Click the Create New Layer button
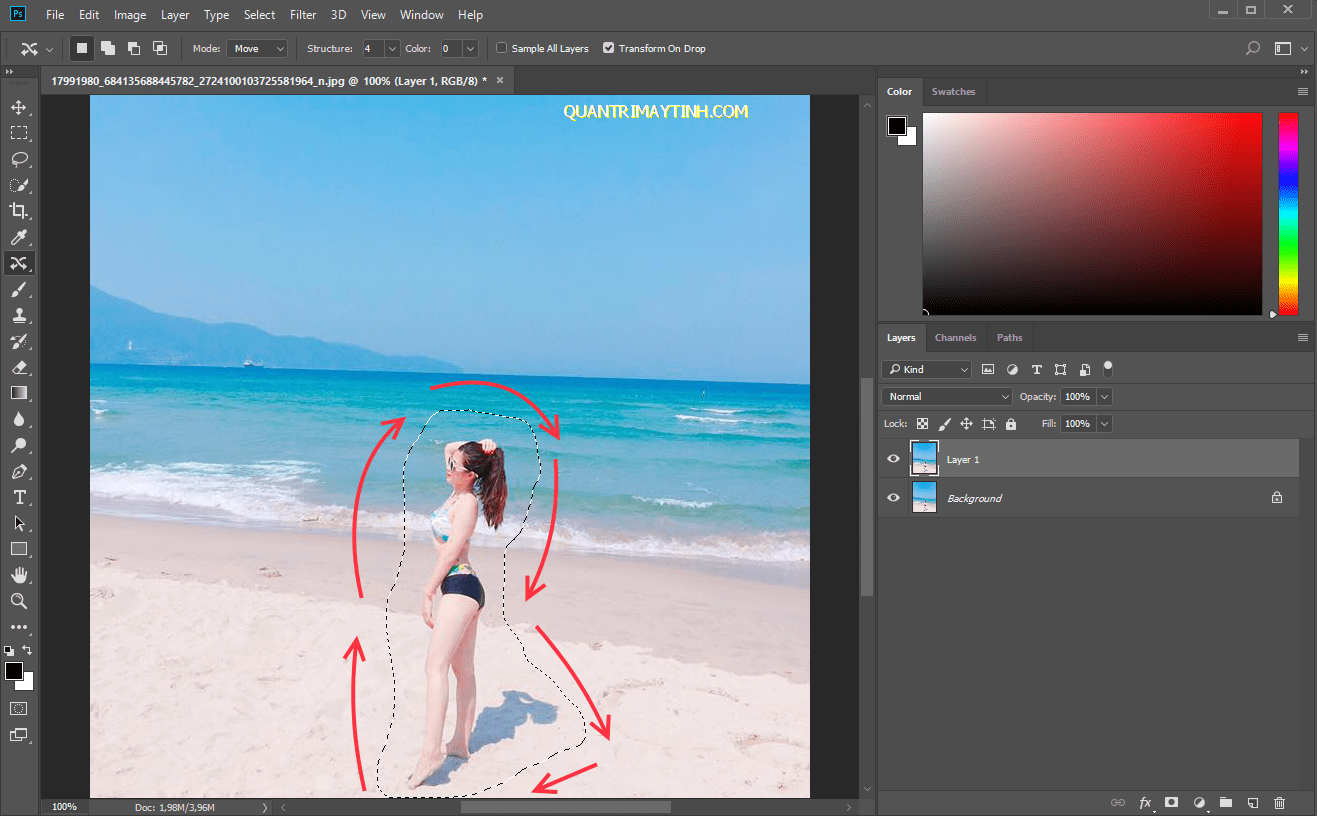The image size is (1317, 818). 1253,802
